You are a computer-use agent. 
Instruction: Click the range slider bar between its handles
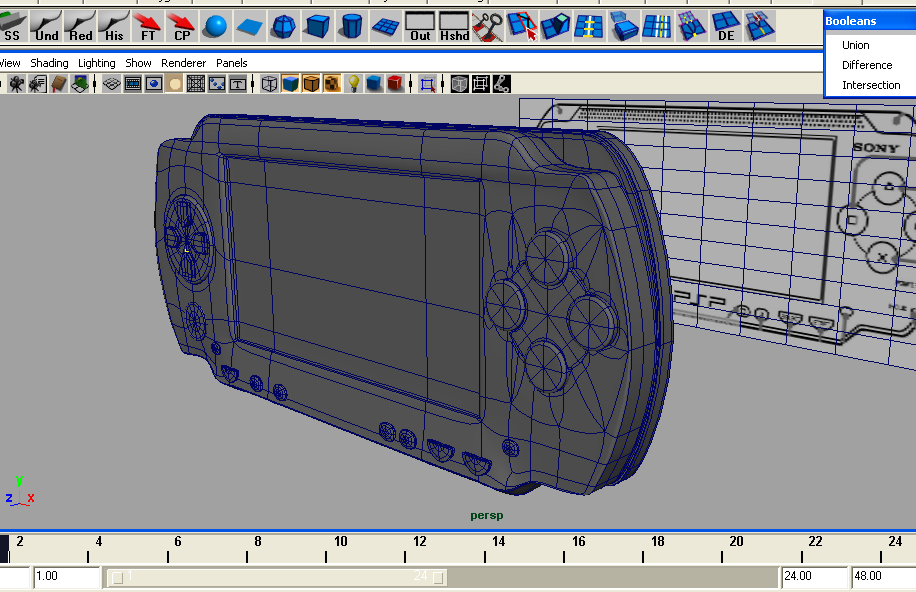click(277, 577)
